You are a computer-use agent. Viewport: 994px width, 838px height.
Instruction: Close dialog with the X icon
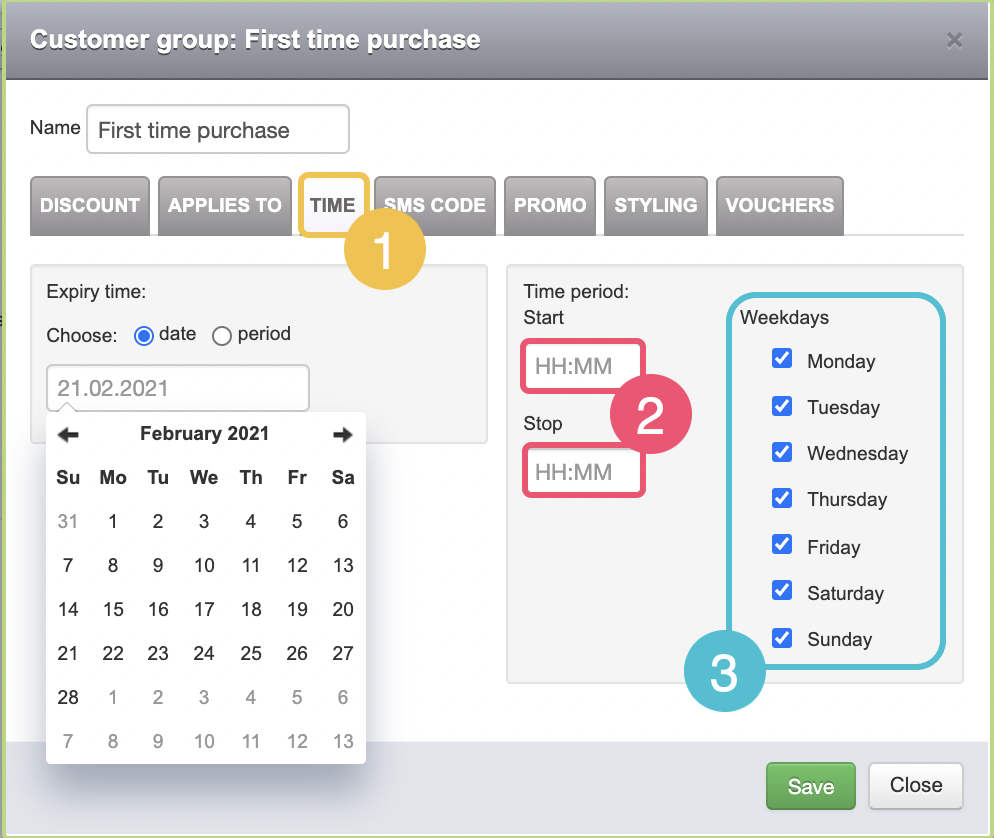click(x=954, y=41)
